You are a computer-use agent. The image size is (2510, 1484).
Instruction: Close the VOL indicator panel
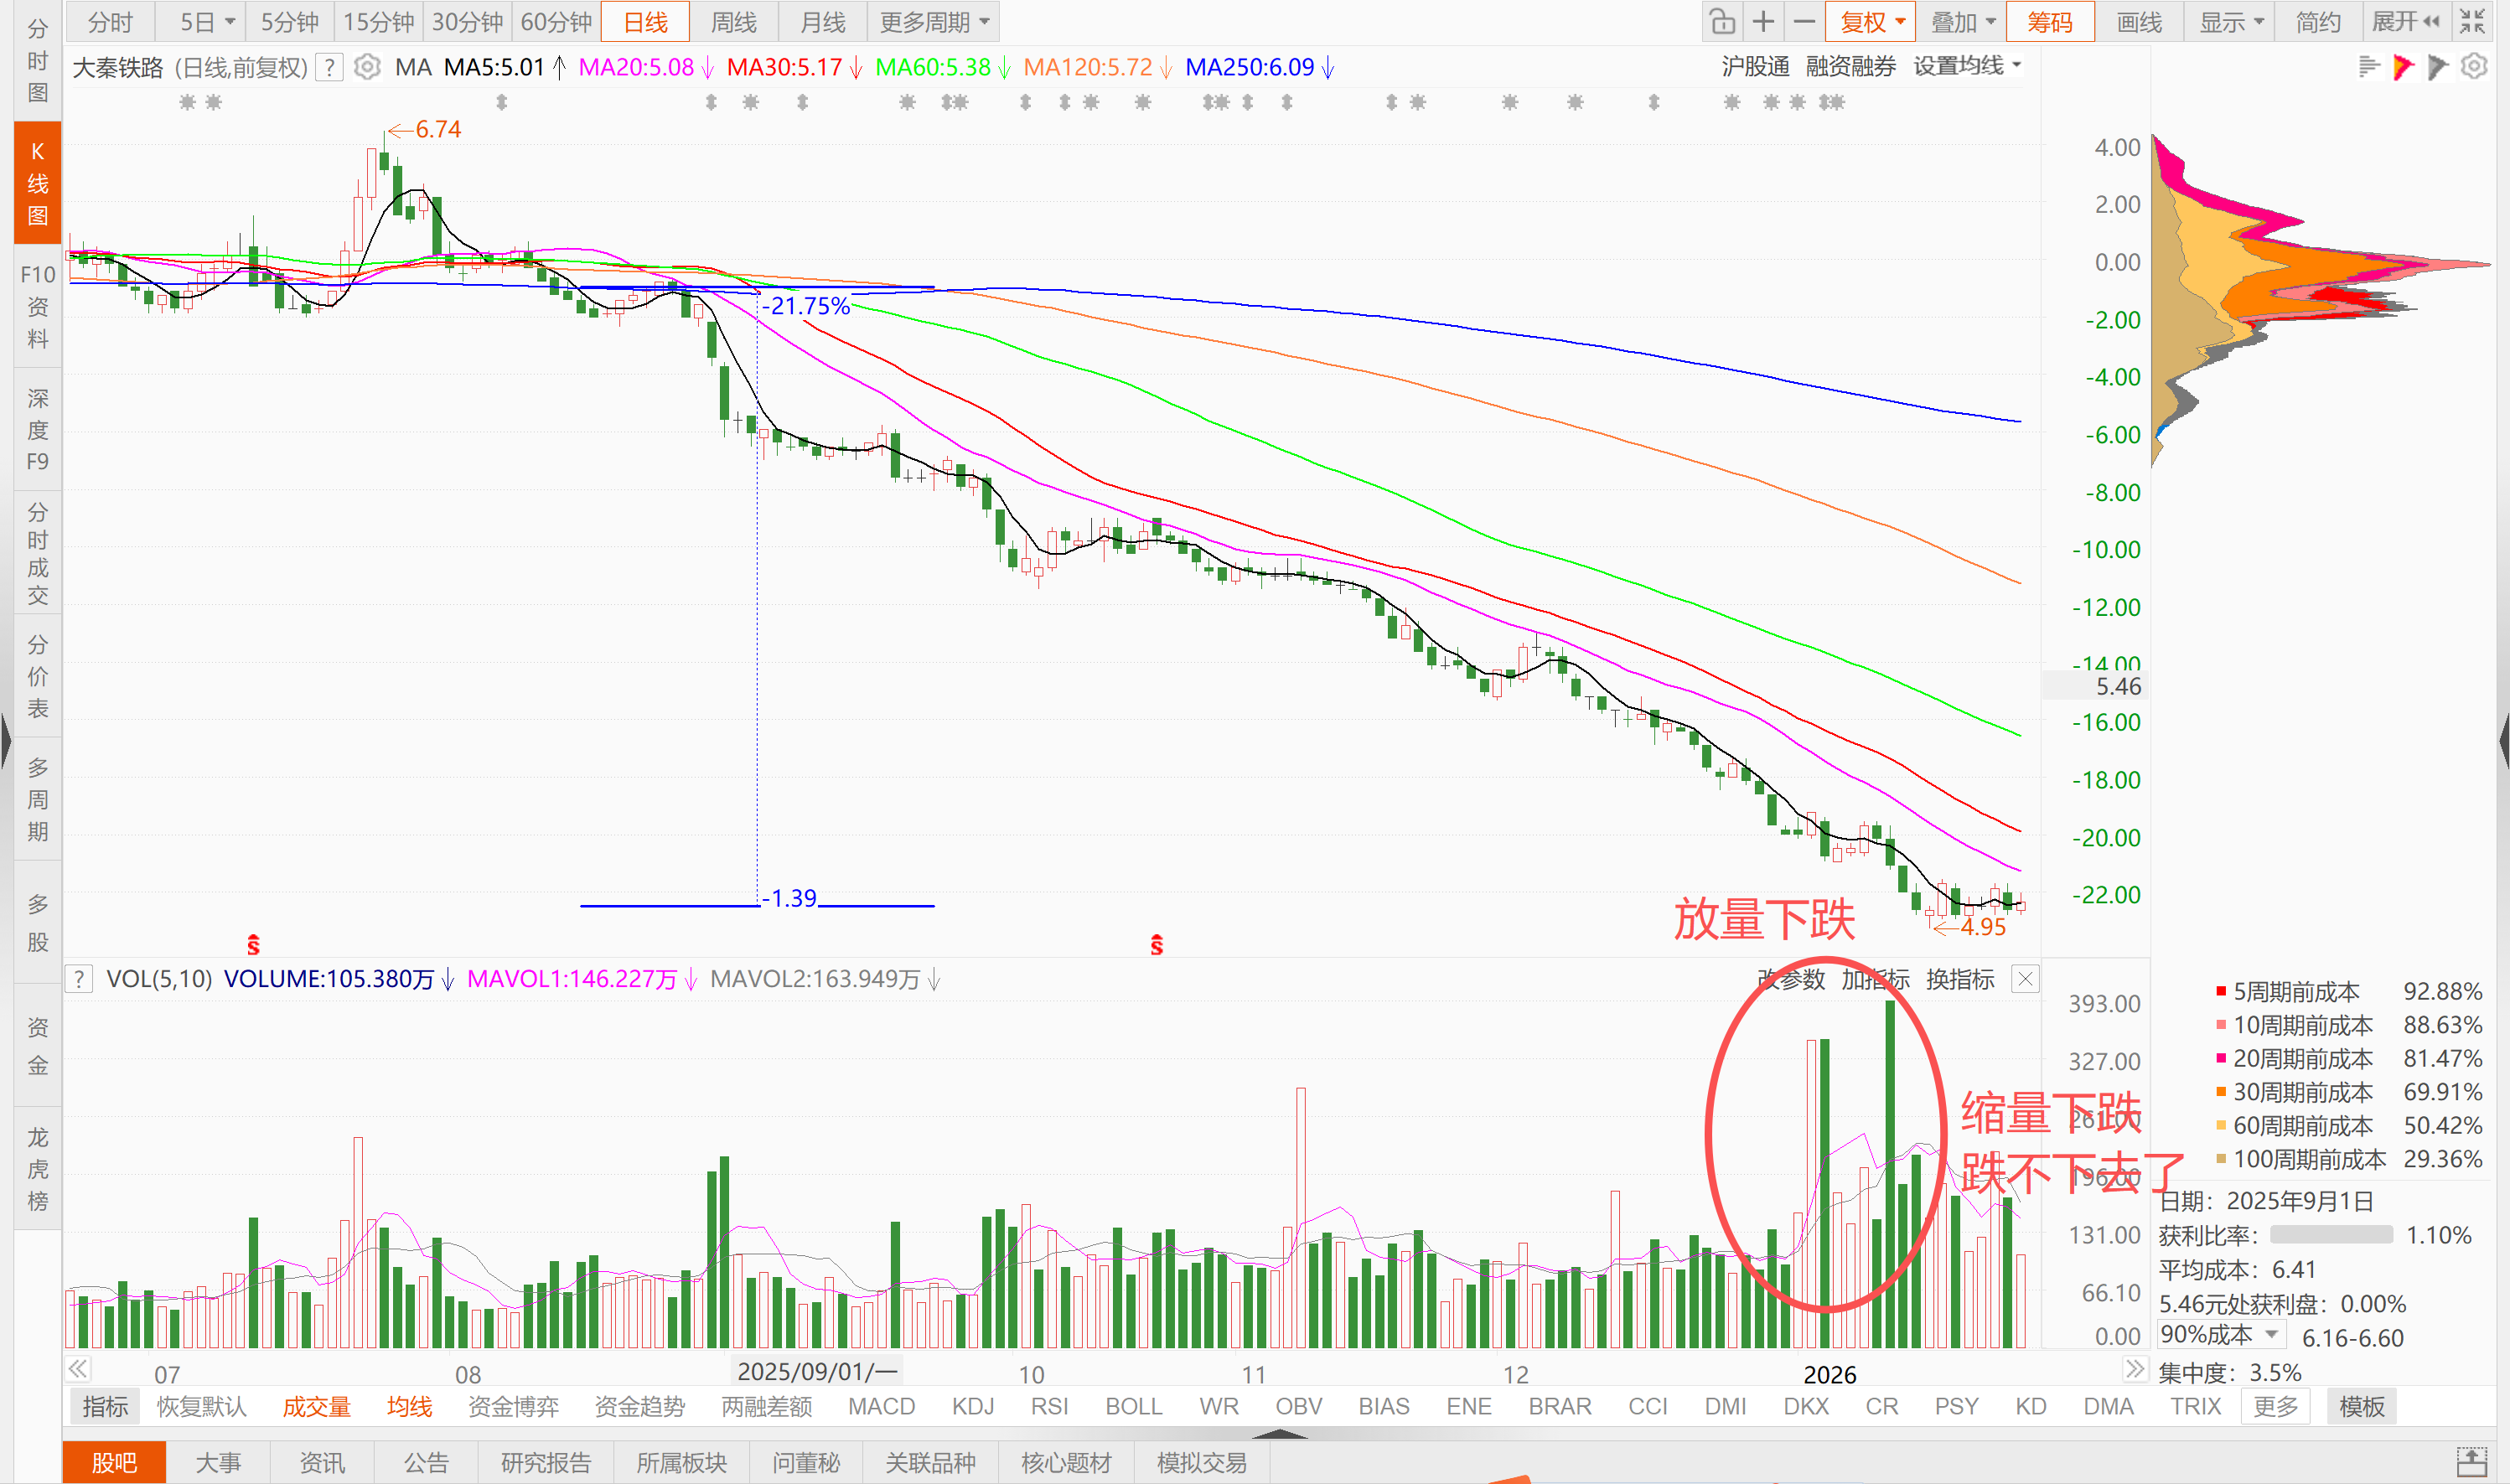(x=2025, y=978)
